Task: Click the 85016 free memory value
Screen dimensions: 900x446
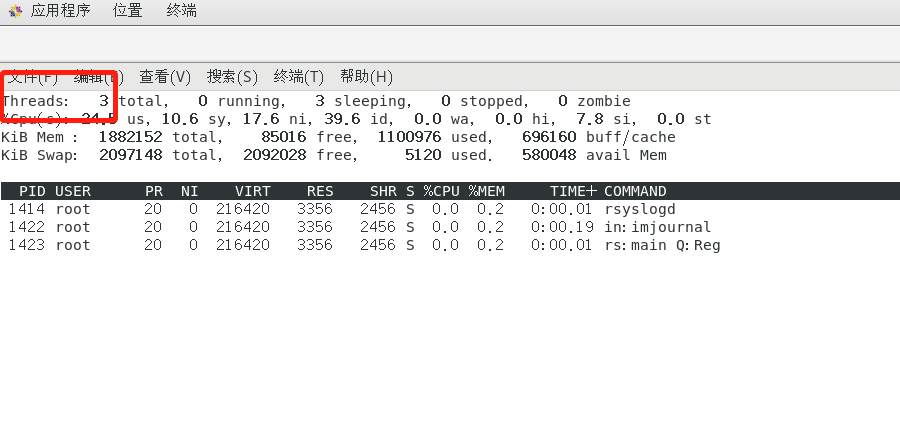Action: pyautogui.click(x=284, y=137)
